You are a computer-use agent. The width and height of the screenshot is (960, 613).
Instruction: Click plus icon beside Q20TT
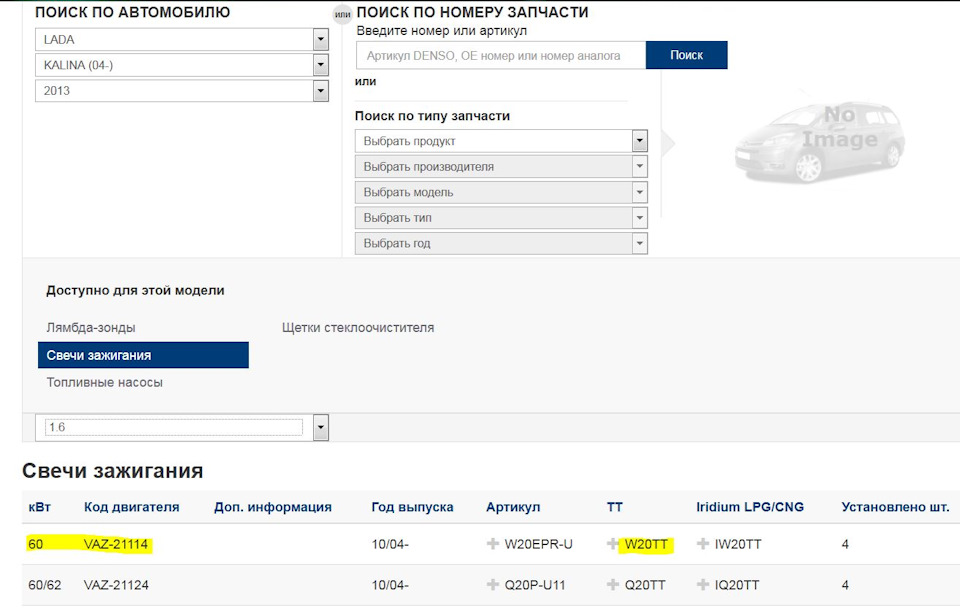point(613,585)
